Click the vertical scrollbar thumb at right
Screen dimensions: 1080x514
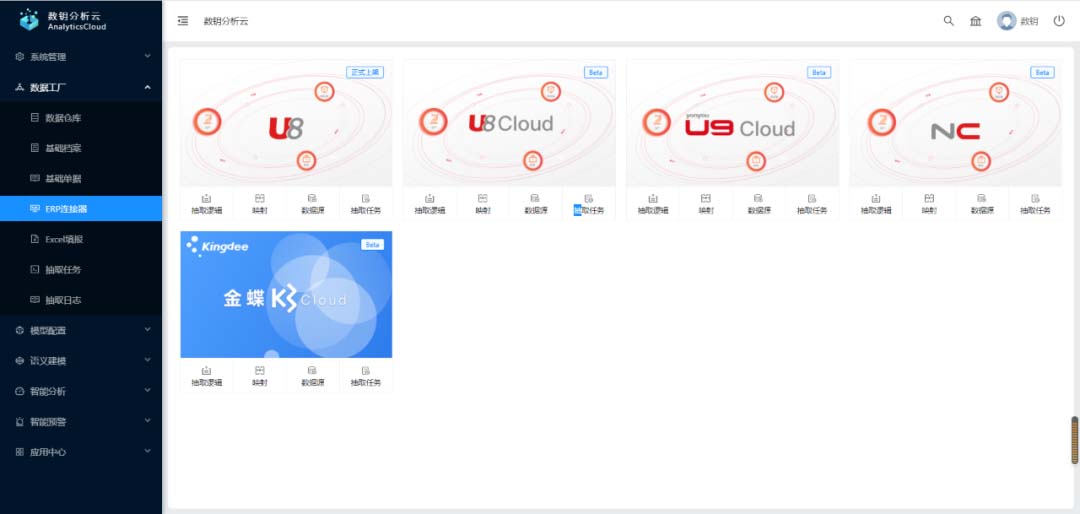point(1074,440)
